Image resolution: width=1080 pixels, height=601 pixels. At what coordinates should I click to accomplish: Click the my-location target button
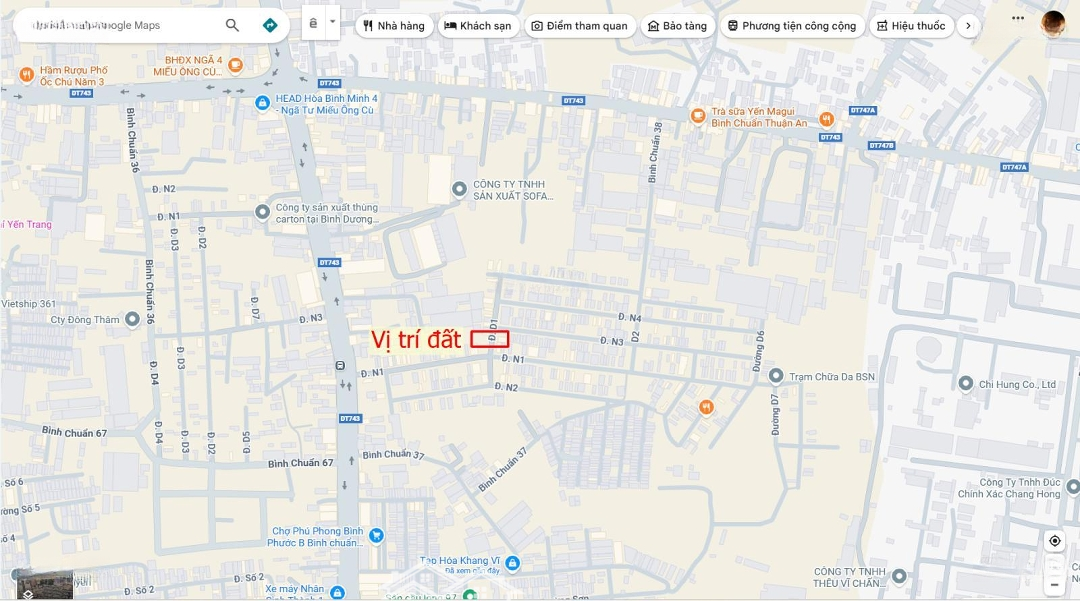point(1055,541)
